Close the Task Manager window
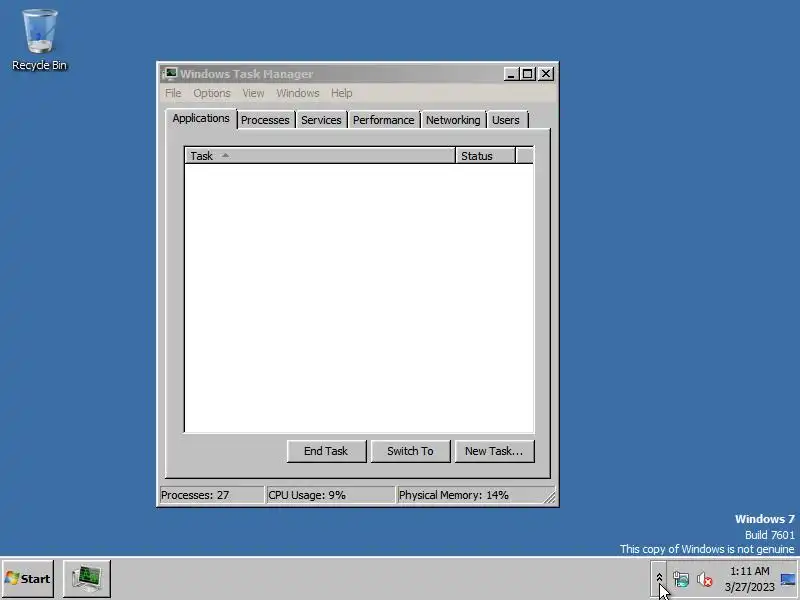This screenshot has height=600, width=800. tap(546, 74)
